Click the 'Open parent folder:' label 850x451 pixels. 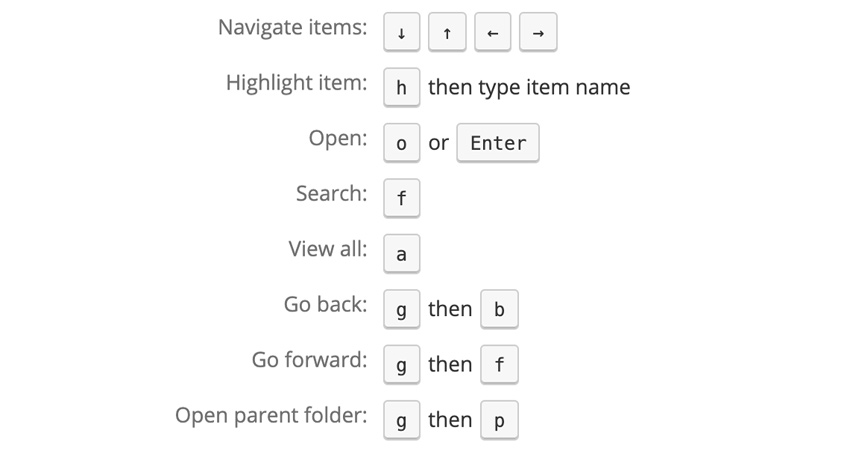click(x=271, y=415)
